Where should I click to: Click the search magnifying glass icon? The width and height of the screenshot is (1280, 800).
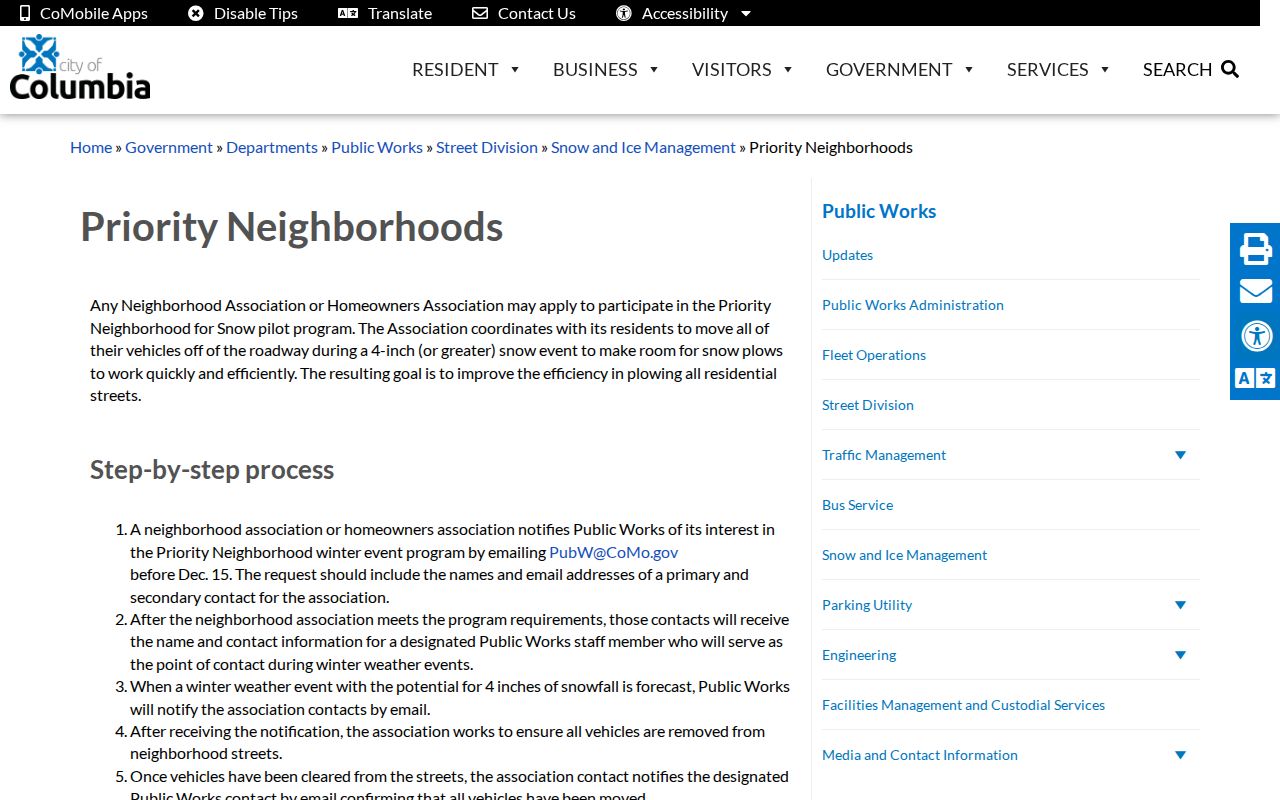(1230, 69)
